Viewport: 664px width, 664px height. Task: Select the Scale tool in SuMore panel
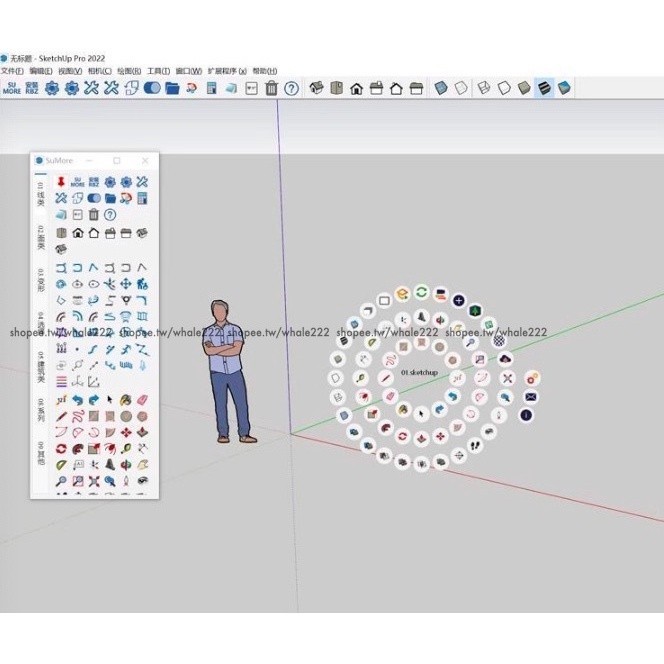[x=94, y=449]
